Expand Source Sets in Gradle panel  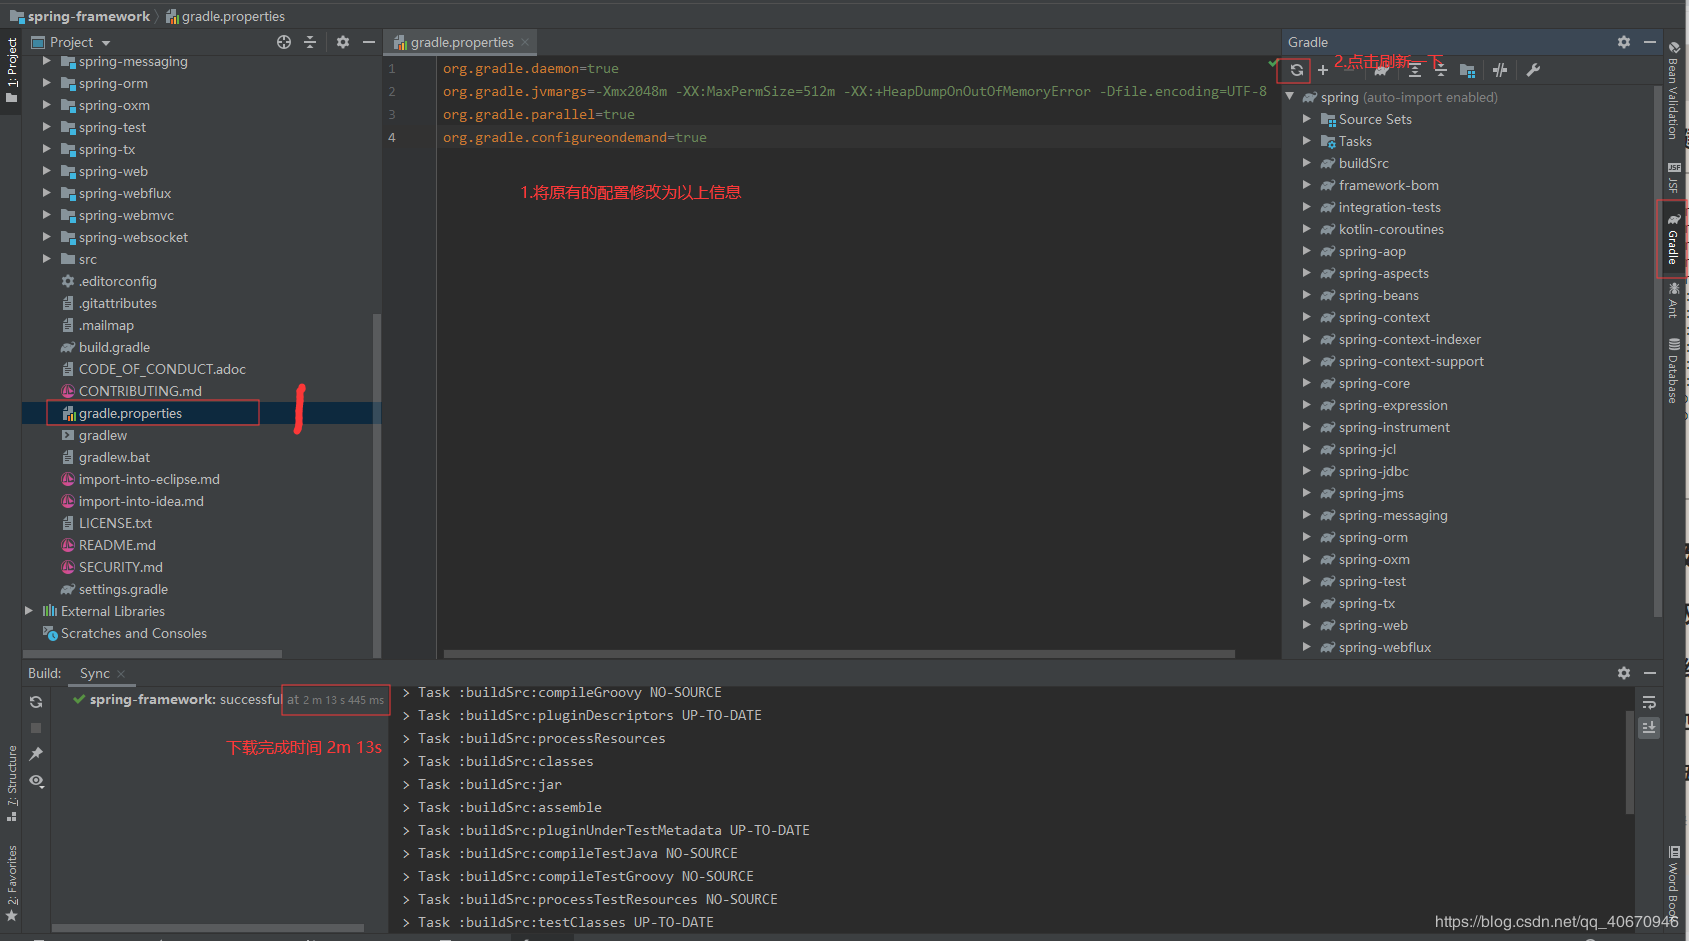coord(1306,119)
